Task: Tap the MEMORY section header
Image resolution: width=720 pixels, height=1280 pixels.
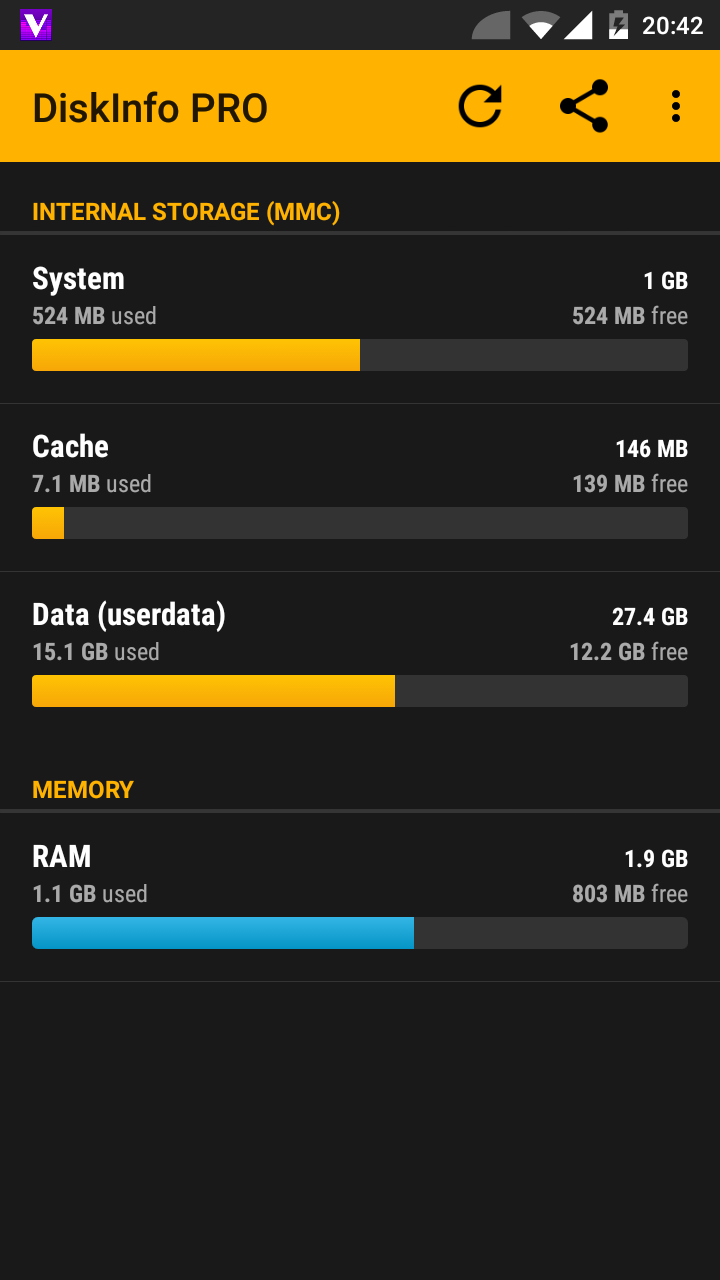Action: (83, 790)
